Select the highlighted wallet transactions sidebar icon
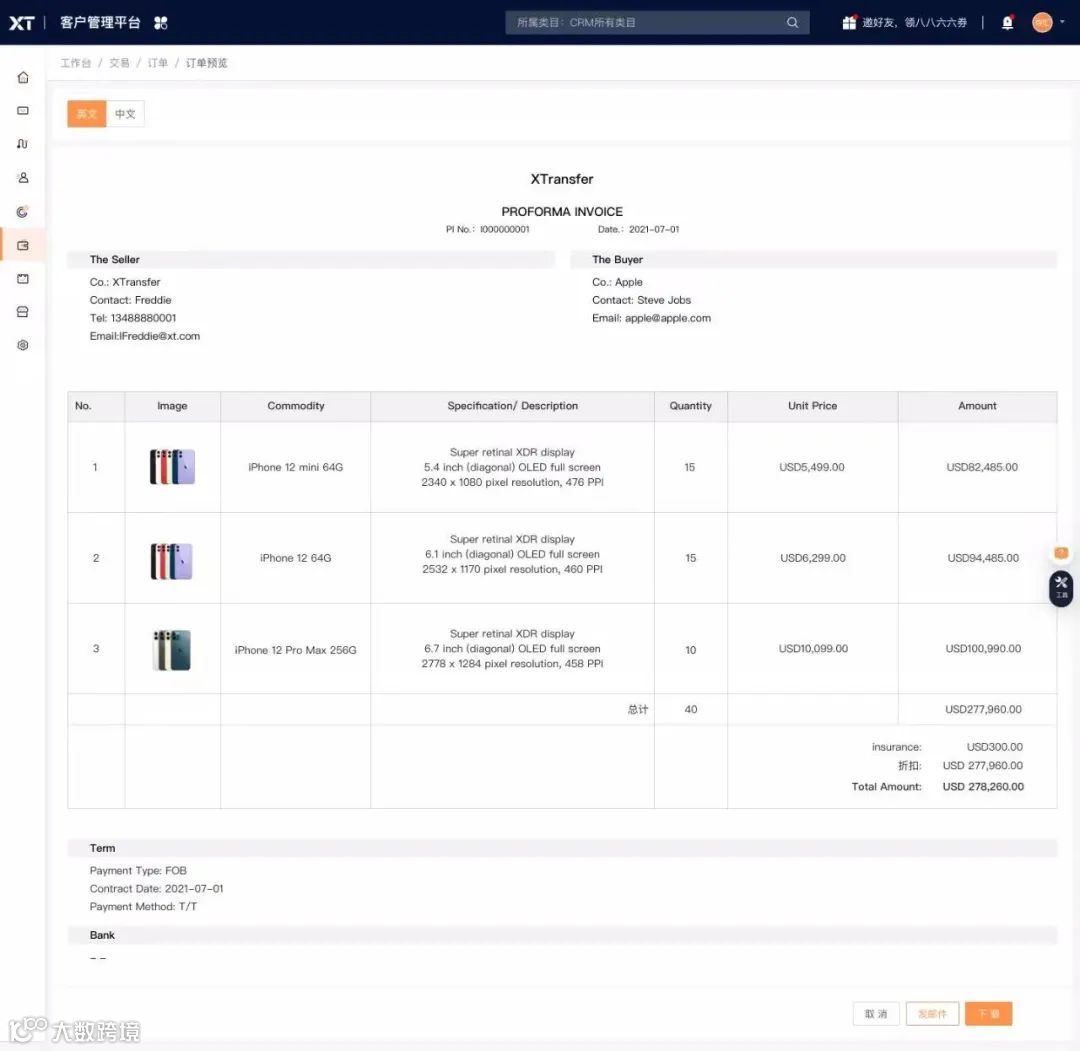The height and width of the screenshot is (1051, 1080). click(x=23, y=245)
